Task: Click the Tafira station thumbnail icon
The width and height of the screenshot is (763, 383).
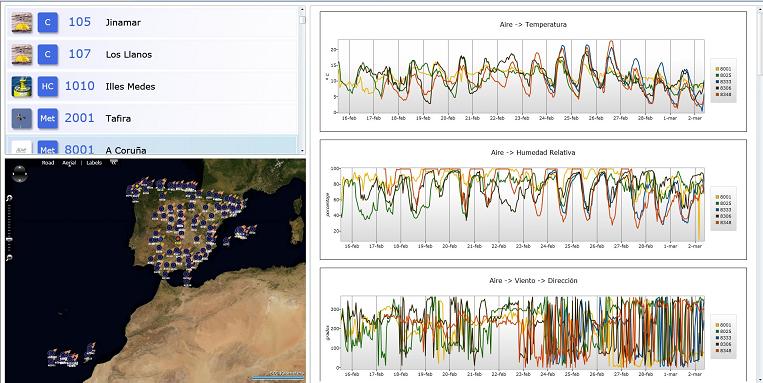Action: point(21,118)
